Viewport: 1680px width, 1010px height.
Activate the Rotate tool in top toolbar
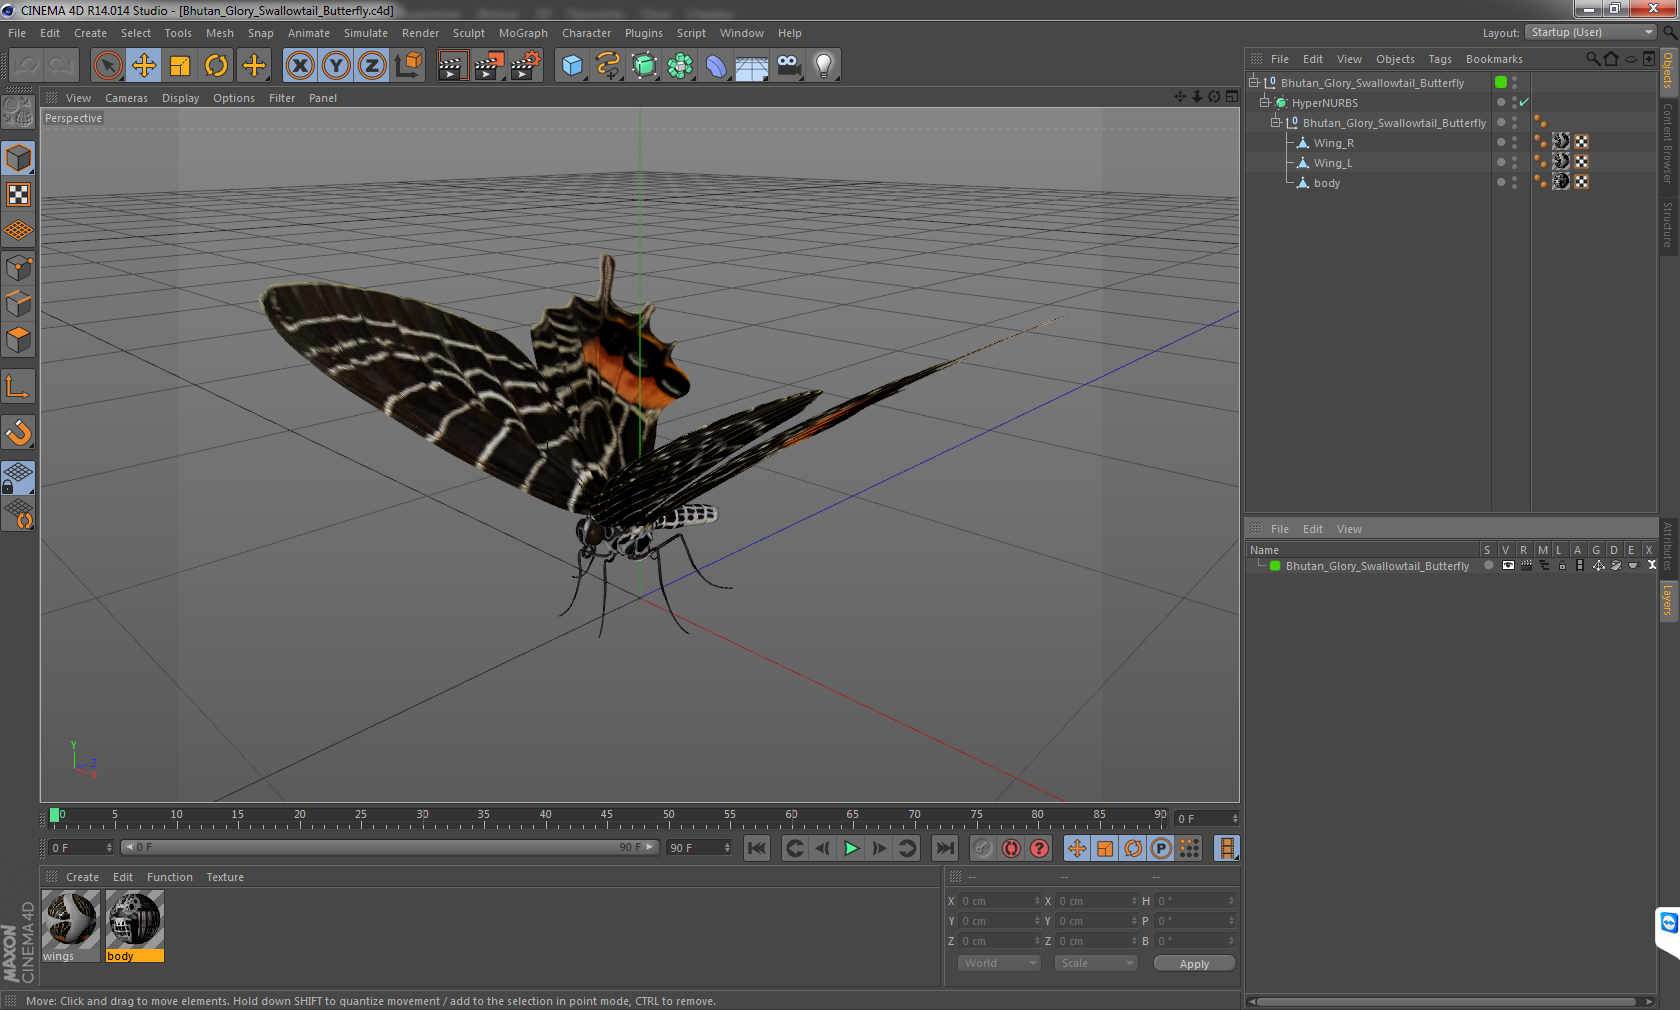pyautogui.click(x=216, y=66)
